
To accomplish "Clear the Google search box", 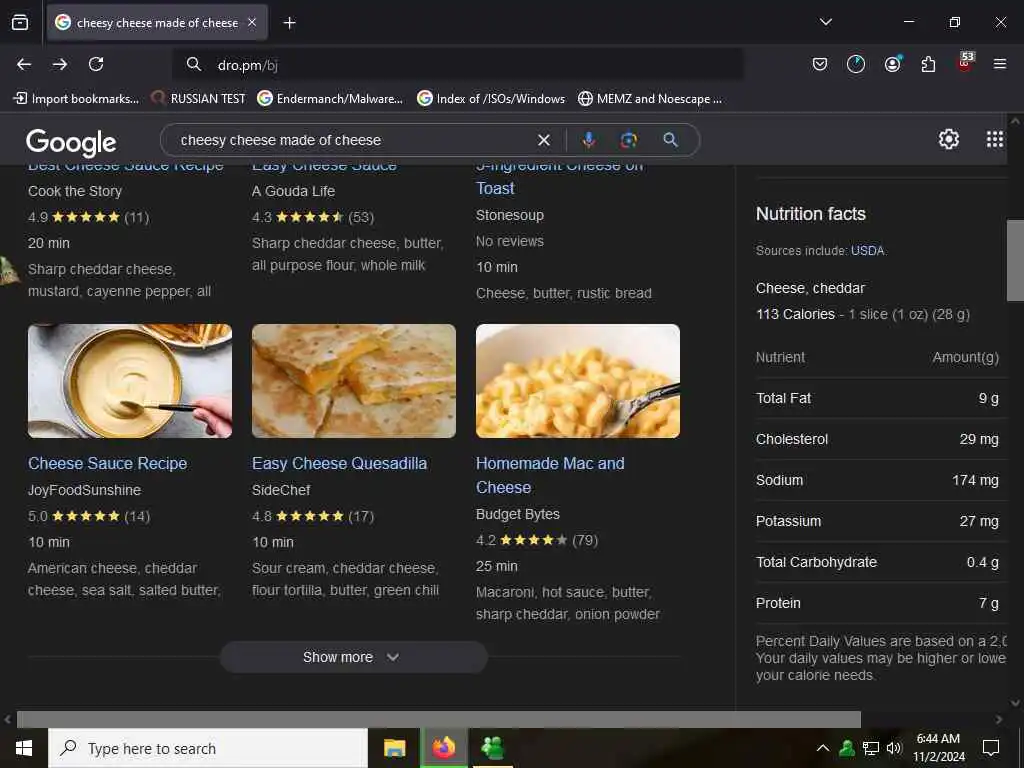I will click(543, 140).
